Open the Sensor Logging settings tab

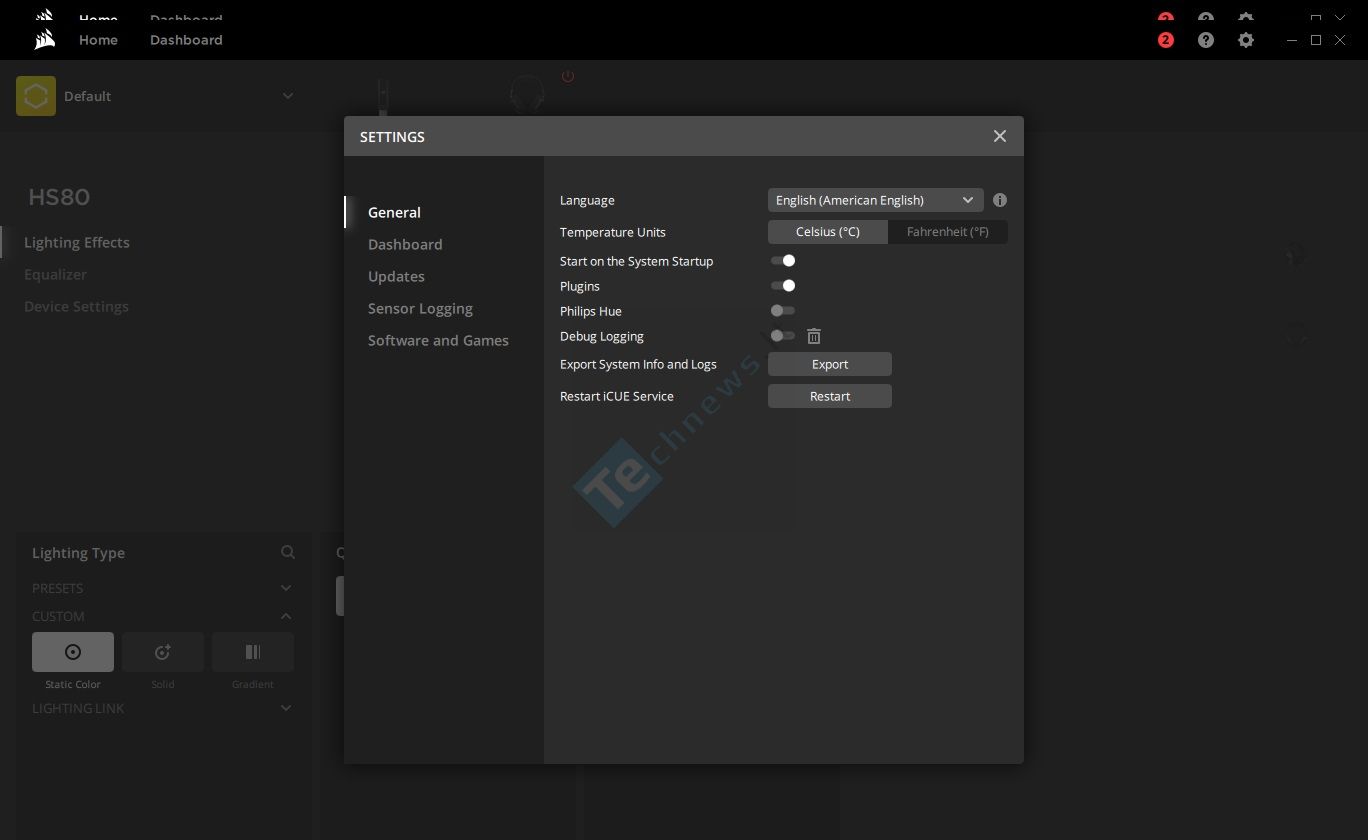click(x=420, y=308)
